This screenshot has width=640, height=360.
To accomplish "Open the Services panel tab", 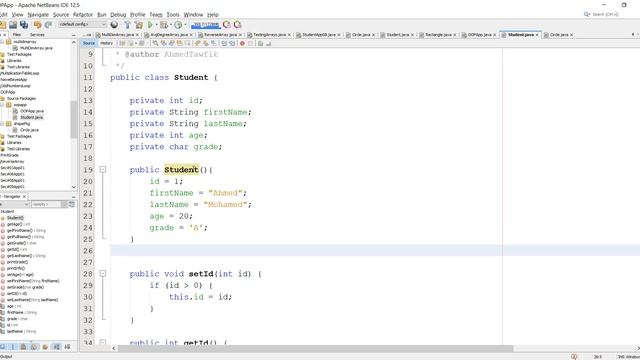I will pos(37,35).
